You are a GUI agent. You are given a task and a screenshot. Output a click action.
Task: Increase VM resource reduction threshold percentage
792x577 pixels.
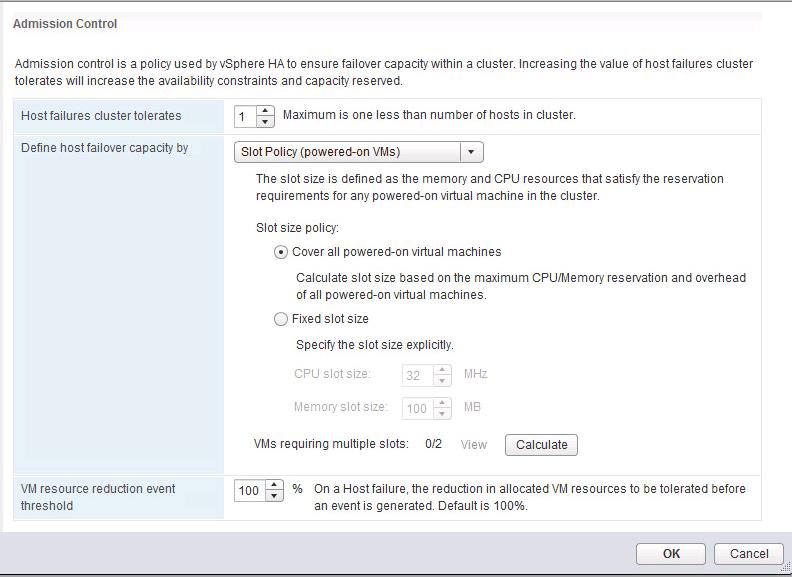point(275,485)
